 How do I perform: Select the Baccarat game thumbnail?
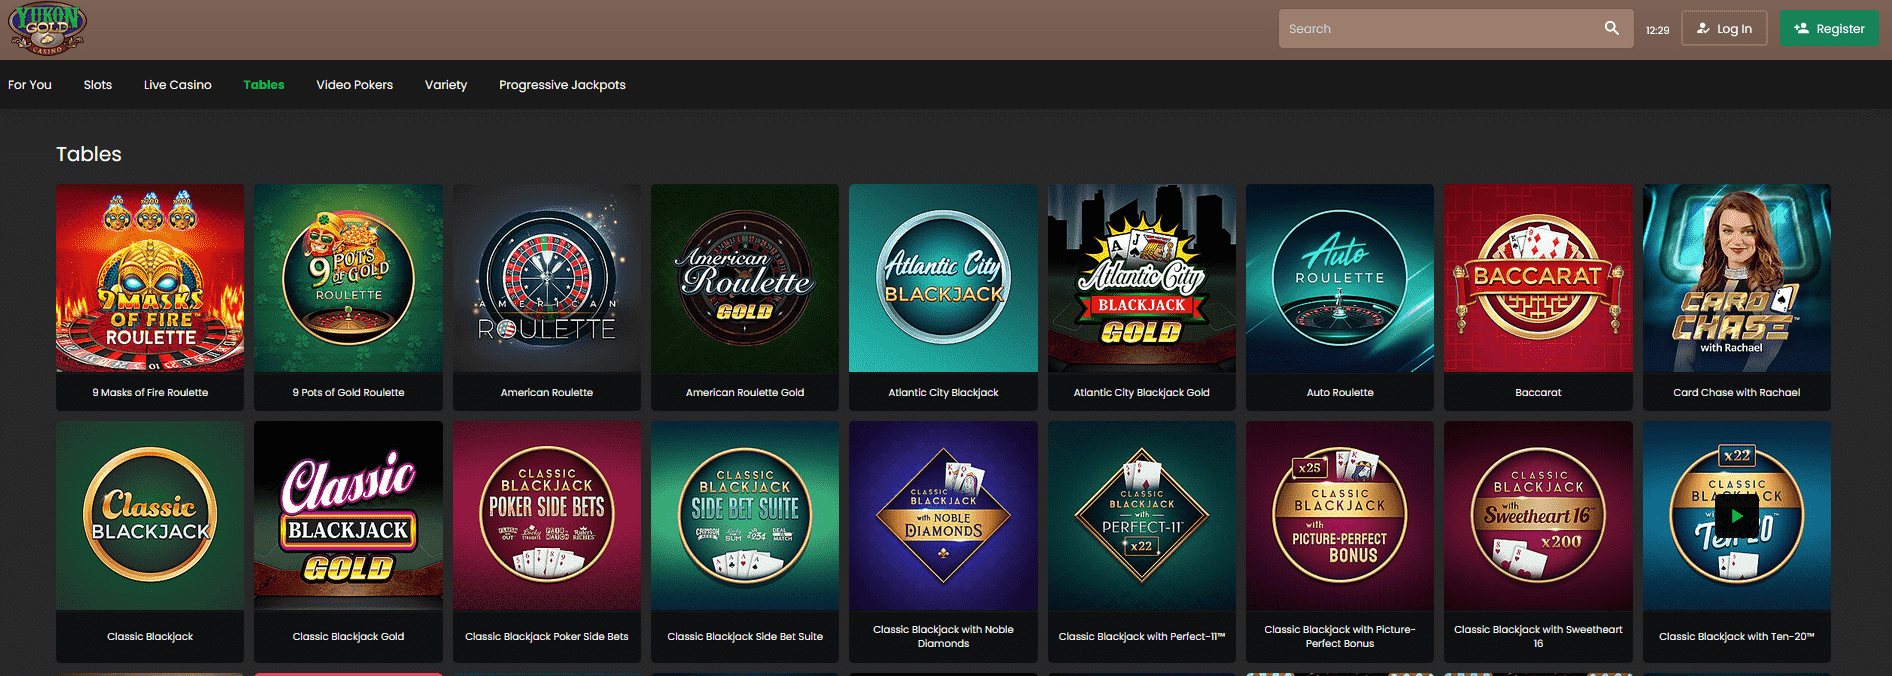pyautogui.click(x=1538, y=278)
